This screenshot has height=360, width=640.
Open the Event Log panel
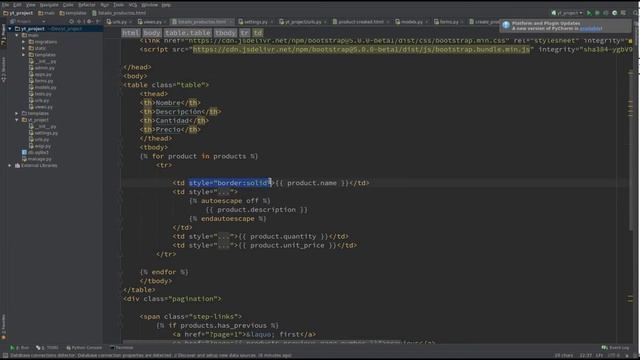click(616, 348)
